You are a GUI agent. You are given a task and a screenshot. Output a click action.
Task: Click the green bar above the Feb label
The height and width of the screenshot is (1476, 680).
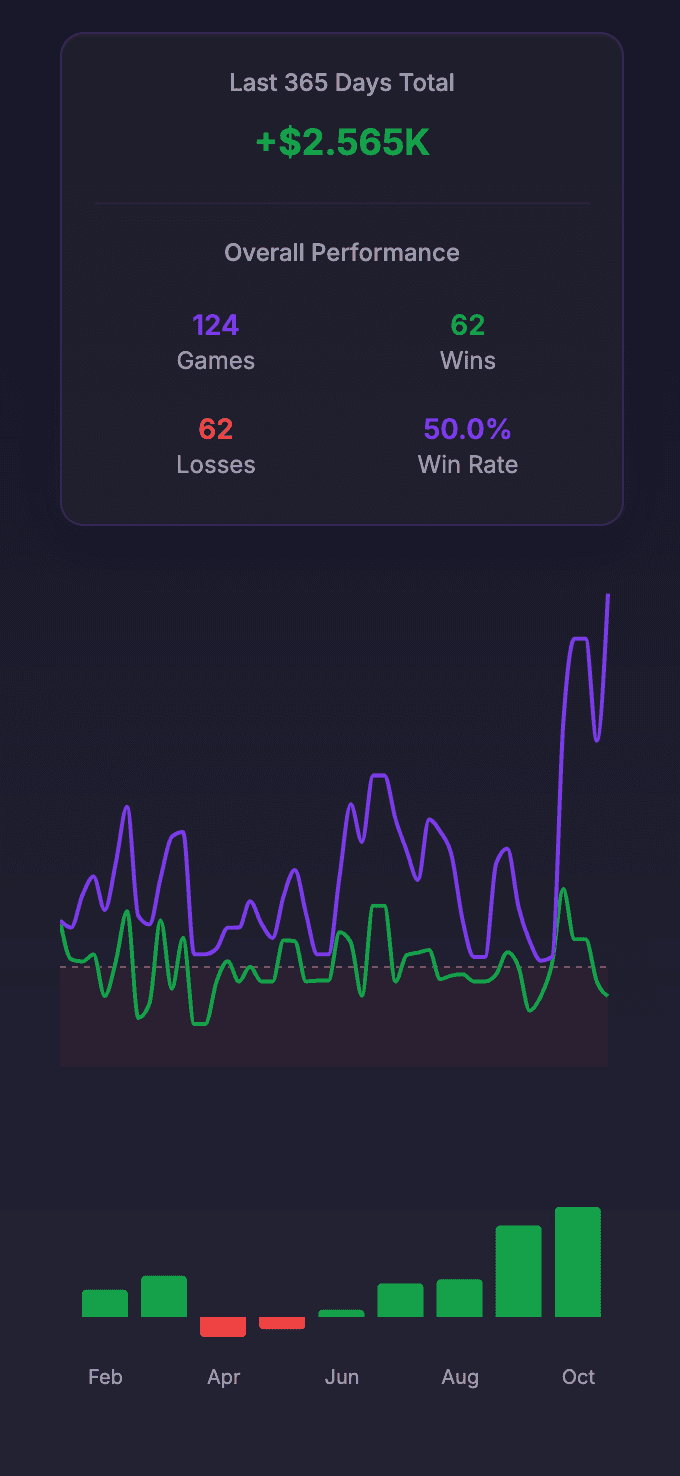[x=105, y=1302]
